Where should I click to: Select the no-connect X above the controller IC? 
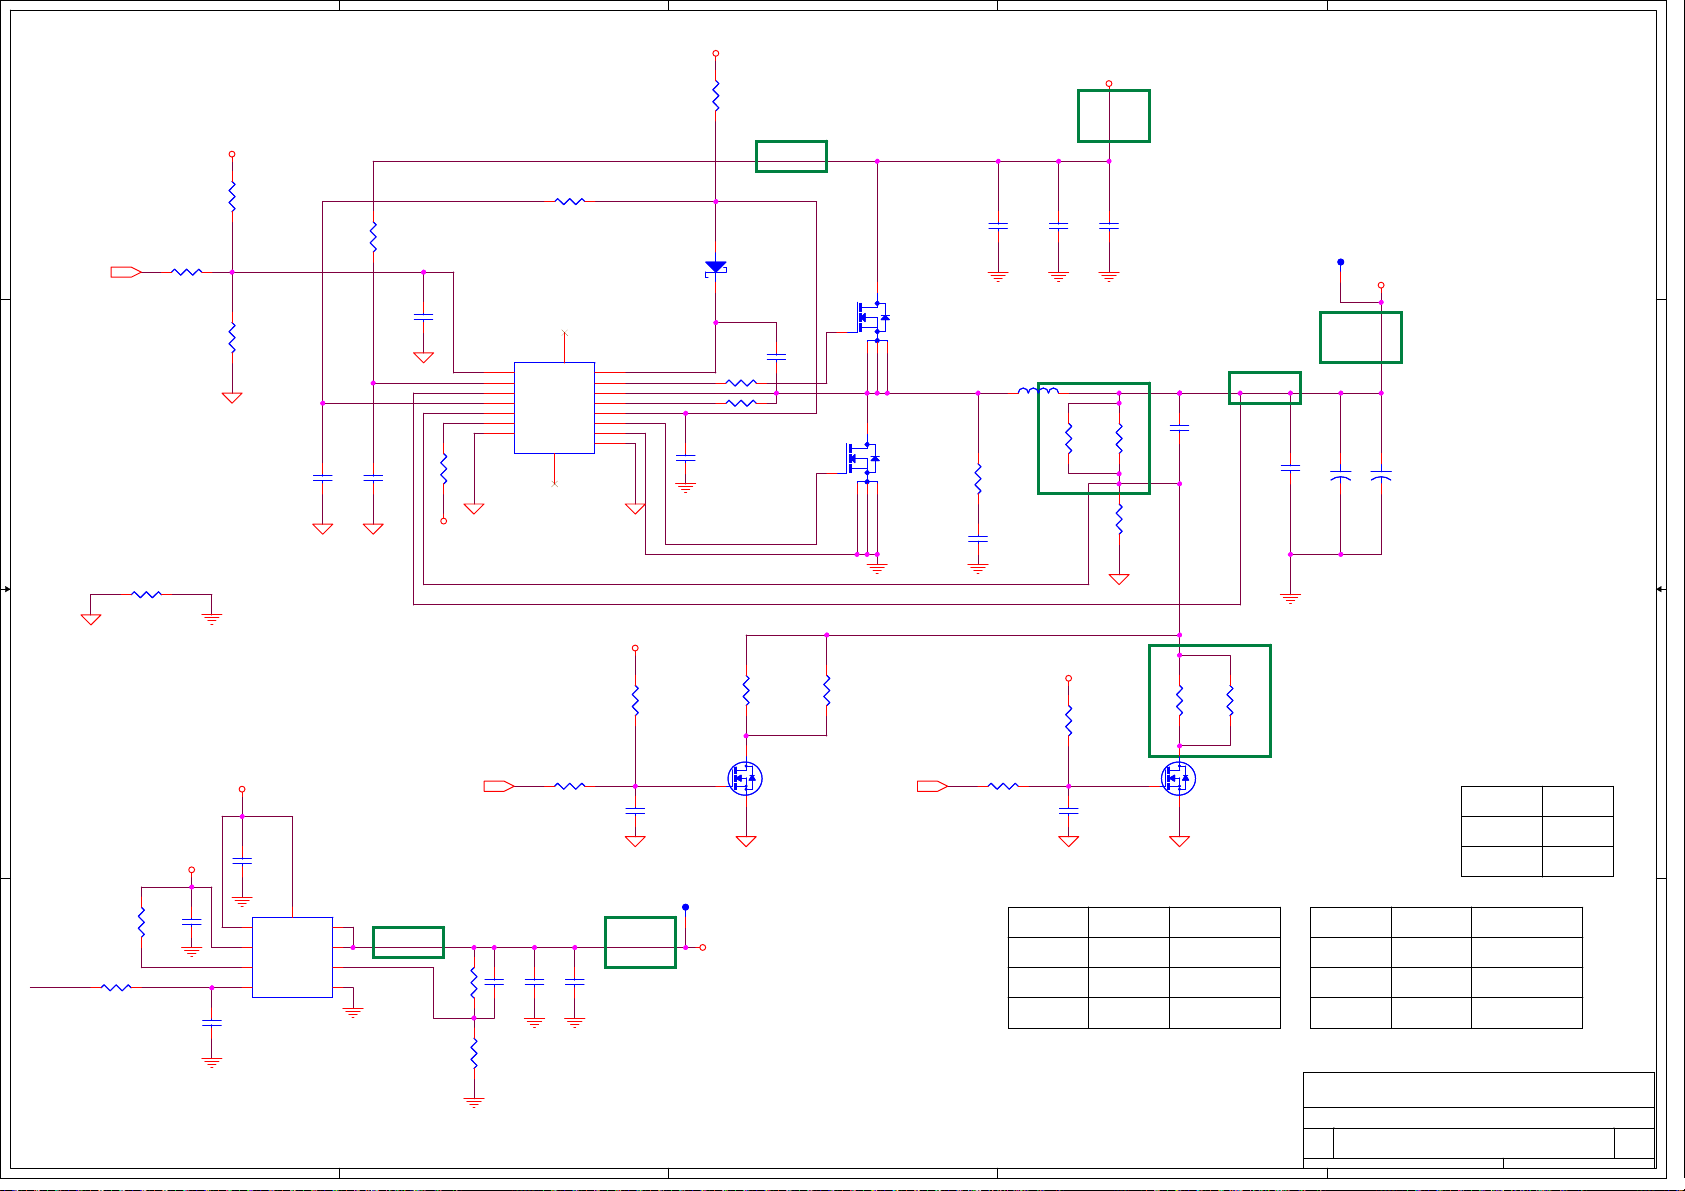click(x=565, y=333)
